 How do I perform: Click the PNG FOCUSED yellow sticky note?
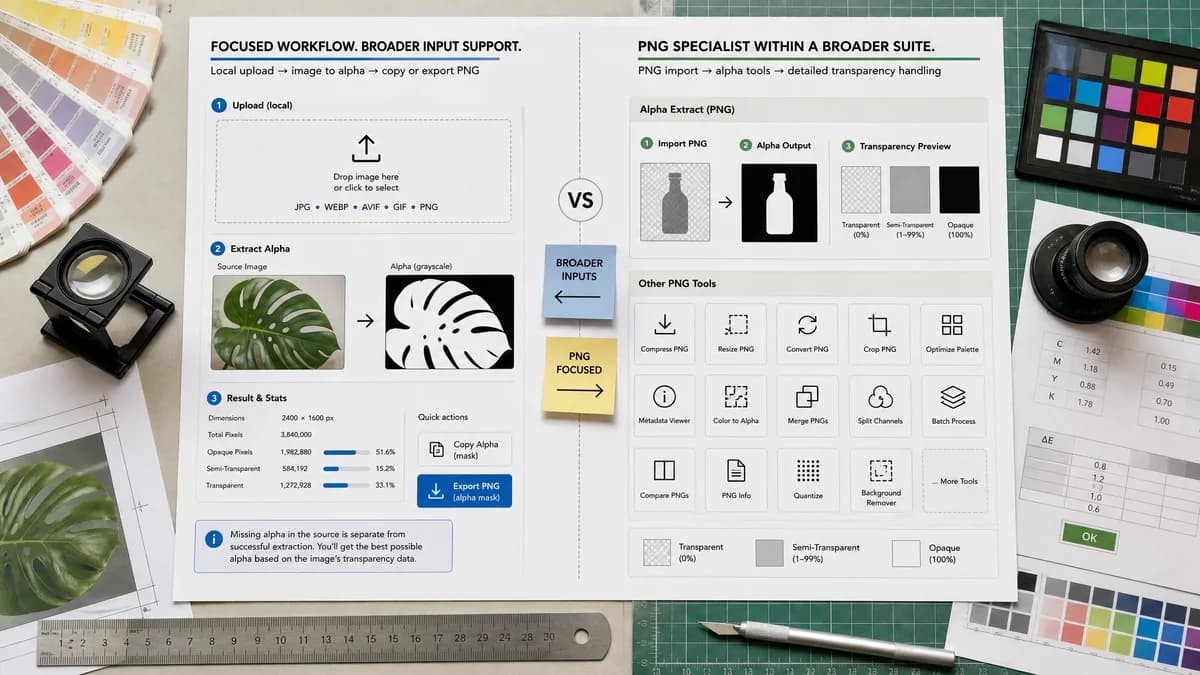pos(580,375)
